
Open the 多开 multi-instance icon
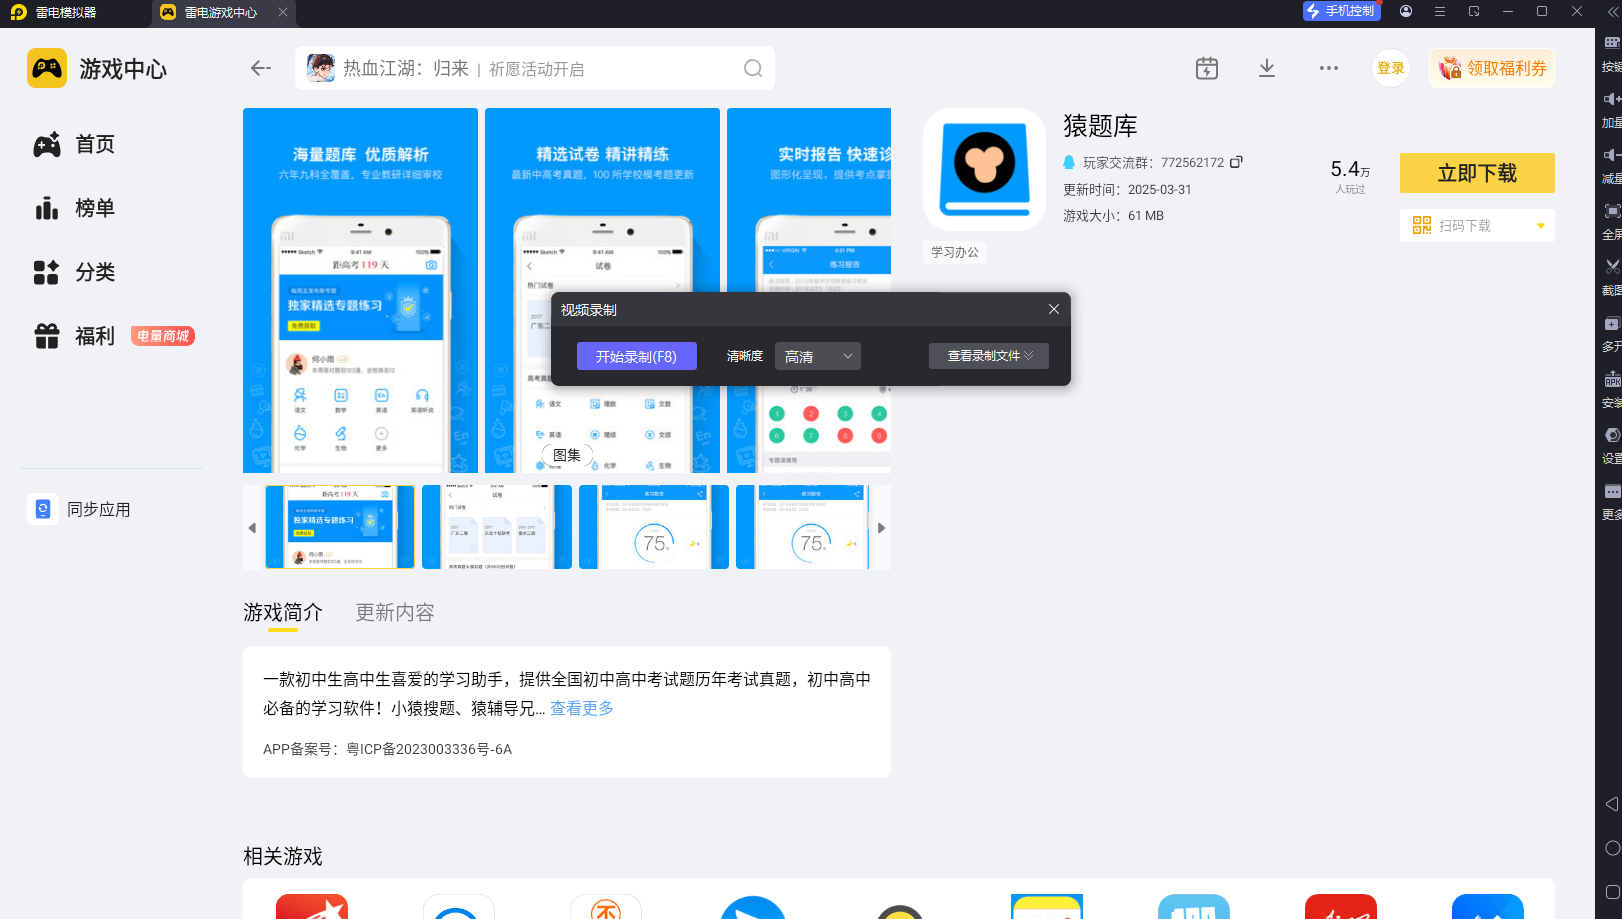click(x=1610, y=323)
